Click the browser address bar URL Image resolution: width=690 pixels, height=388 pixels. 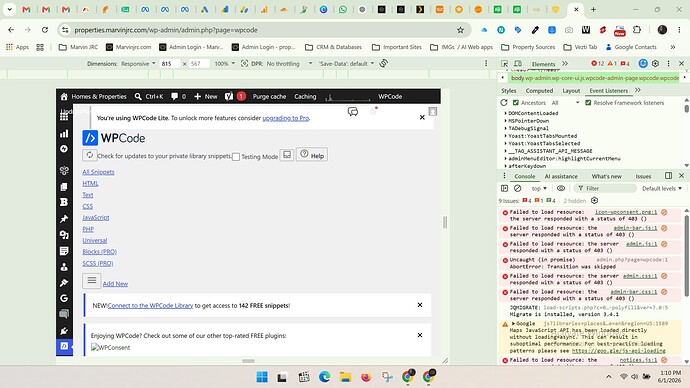click(x=166, y=30)
